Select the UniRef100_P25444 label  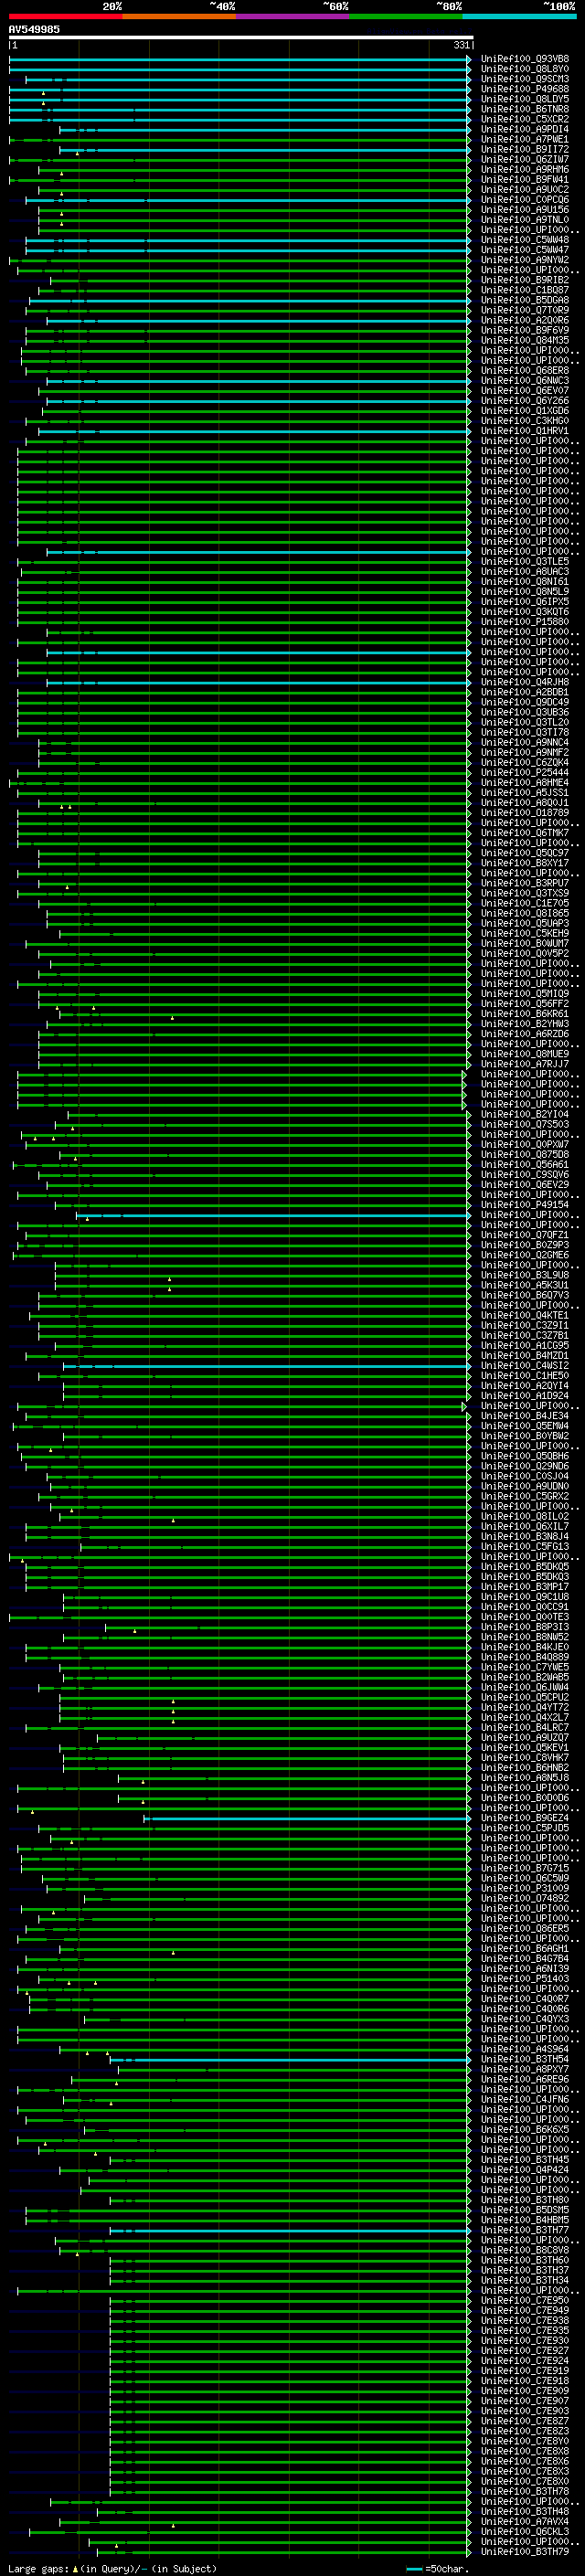click(x=525, y=772)
